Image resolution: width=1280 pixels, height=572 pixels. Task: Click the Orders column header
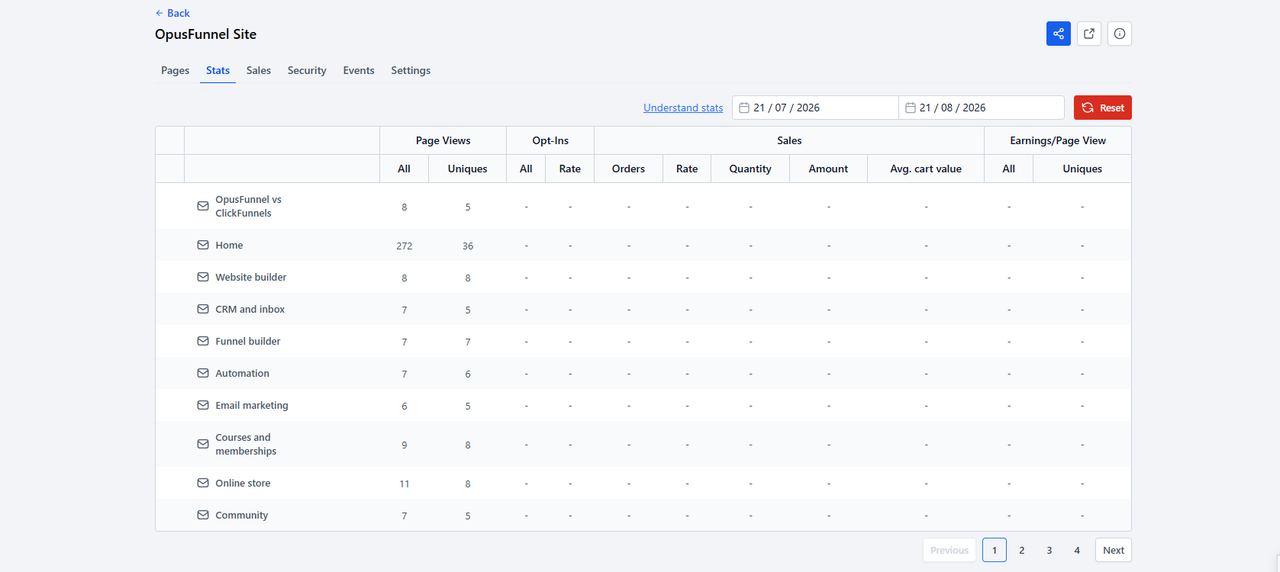point(628,169)
